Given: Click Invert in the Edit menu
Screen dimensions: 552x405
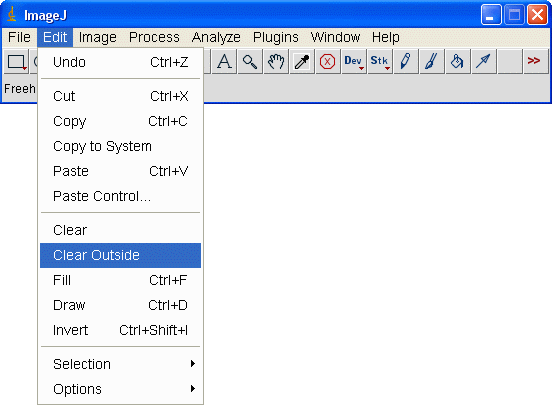Looking at the screenshot, I should 120,330.
